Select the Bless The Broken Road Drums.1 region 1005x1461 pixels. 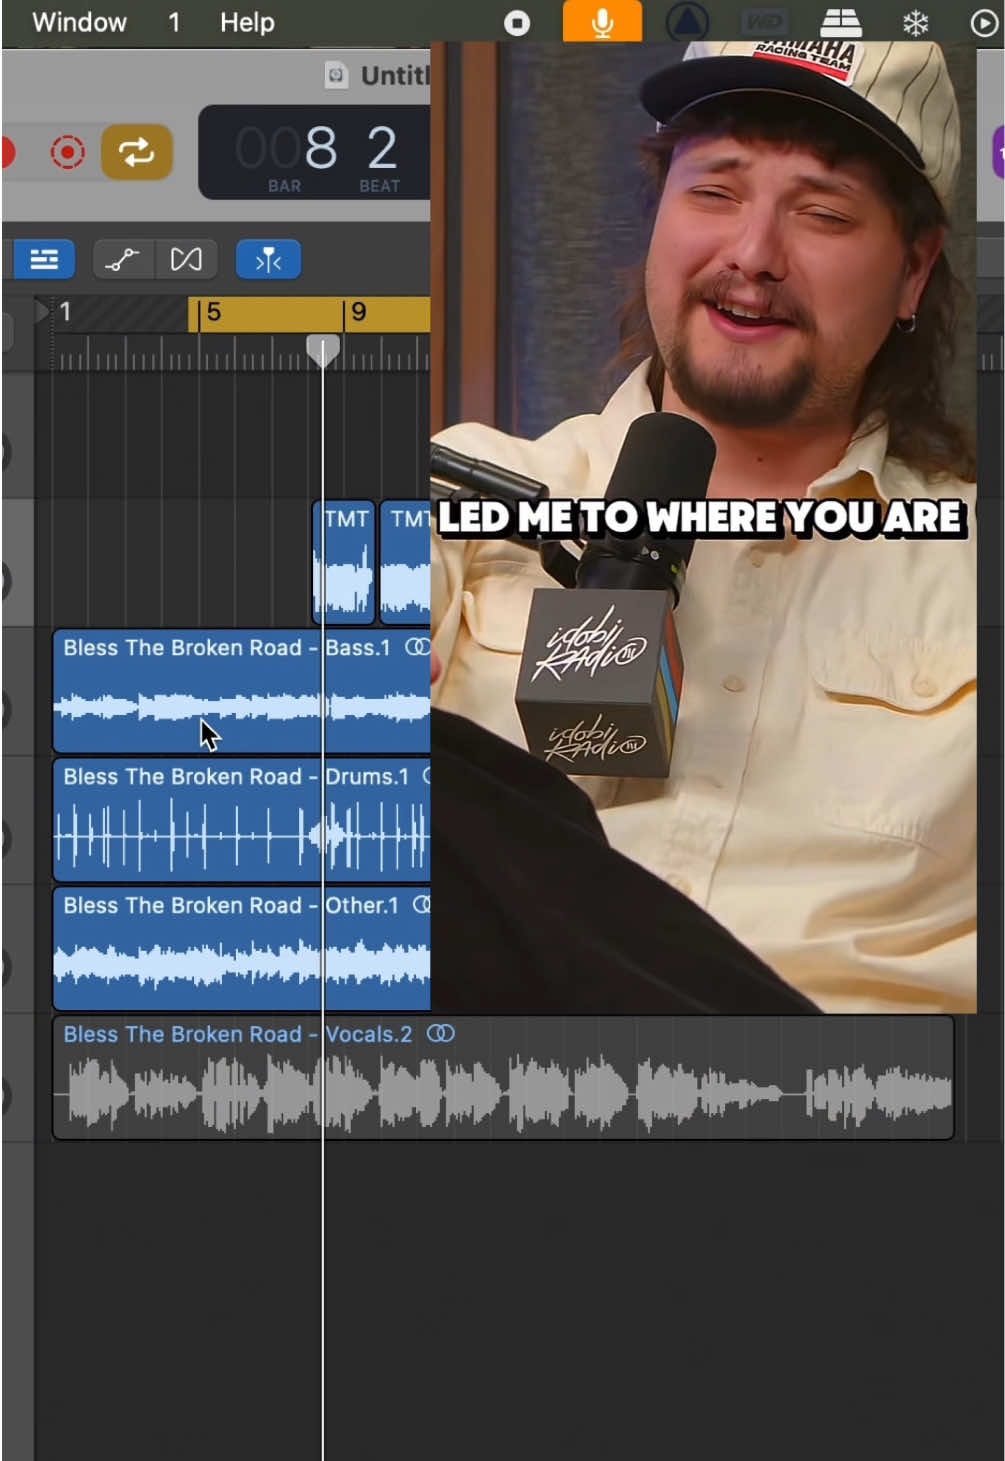tap(242, 819)
